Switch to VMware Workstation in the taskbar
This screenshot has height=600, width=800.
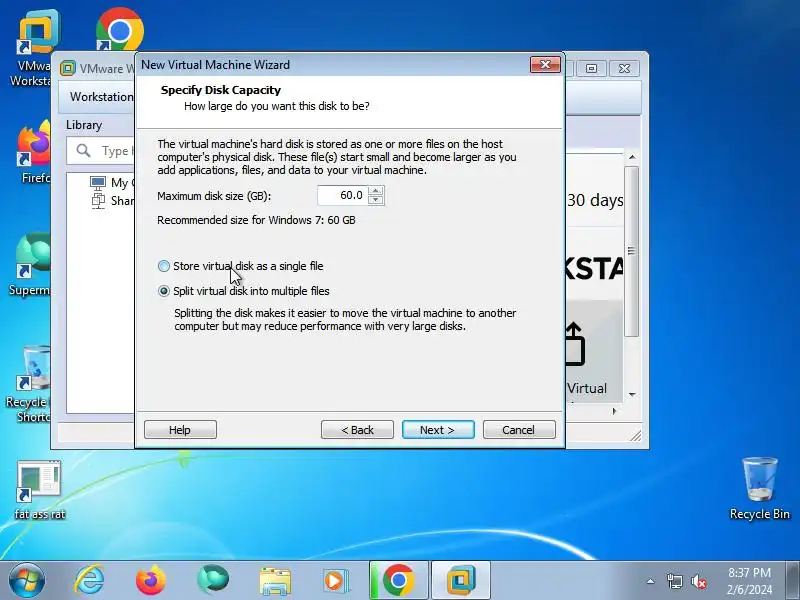[x=461, y=580]
